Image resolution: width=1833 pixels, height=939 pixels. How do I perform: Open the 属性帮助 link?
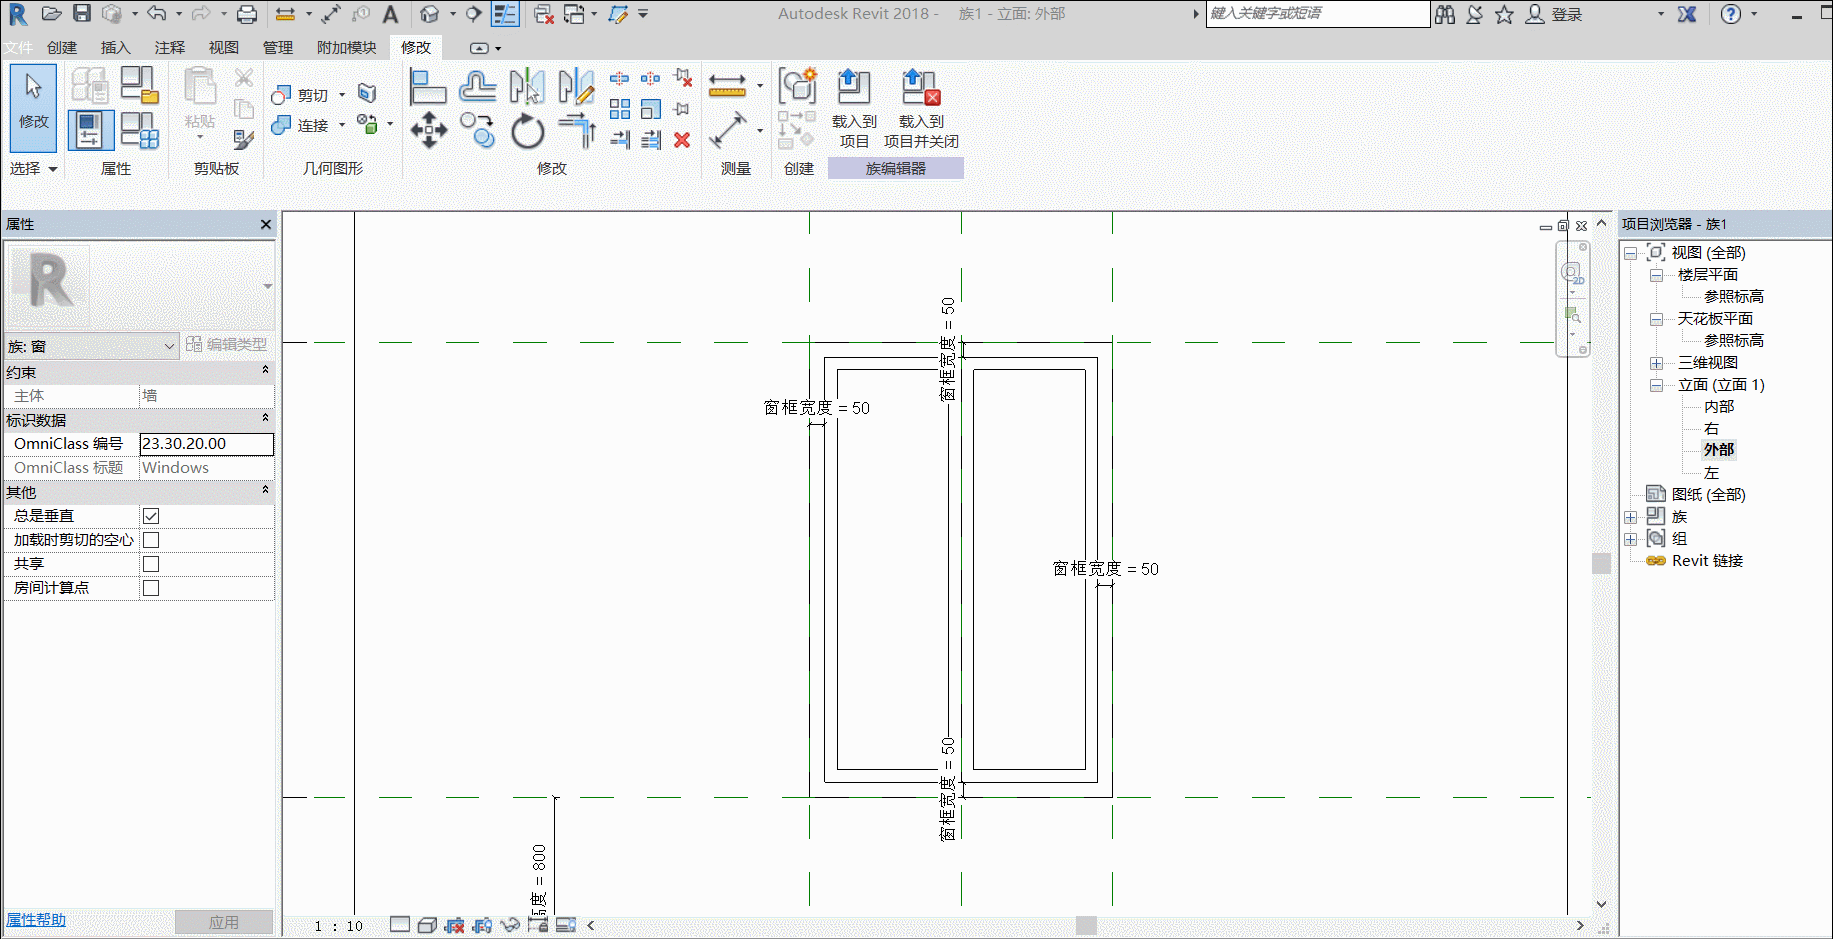pyautogui.click(x=36, y=920)
